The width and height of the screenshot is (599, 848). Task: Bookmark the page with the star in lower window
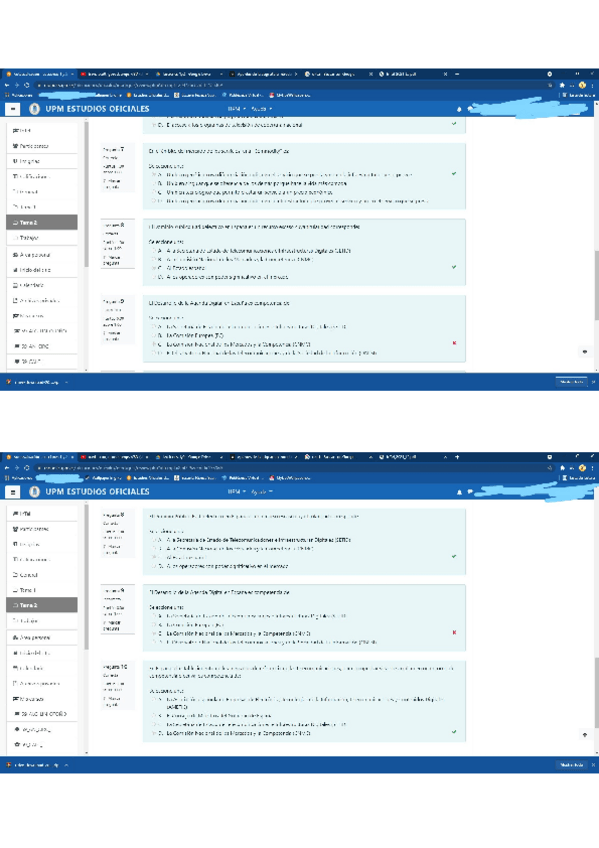click(x=562, y=468)
